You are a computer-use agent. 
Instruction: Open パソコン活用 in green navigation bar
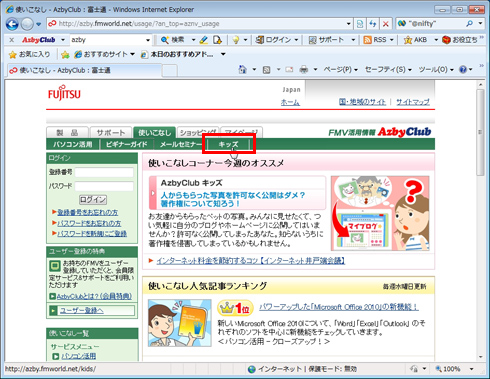pos(73,144)
